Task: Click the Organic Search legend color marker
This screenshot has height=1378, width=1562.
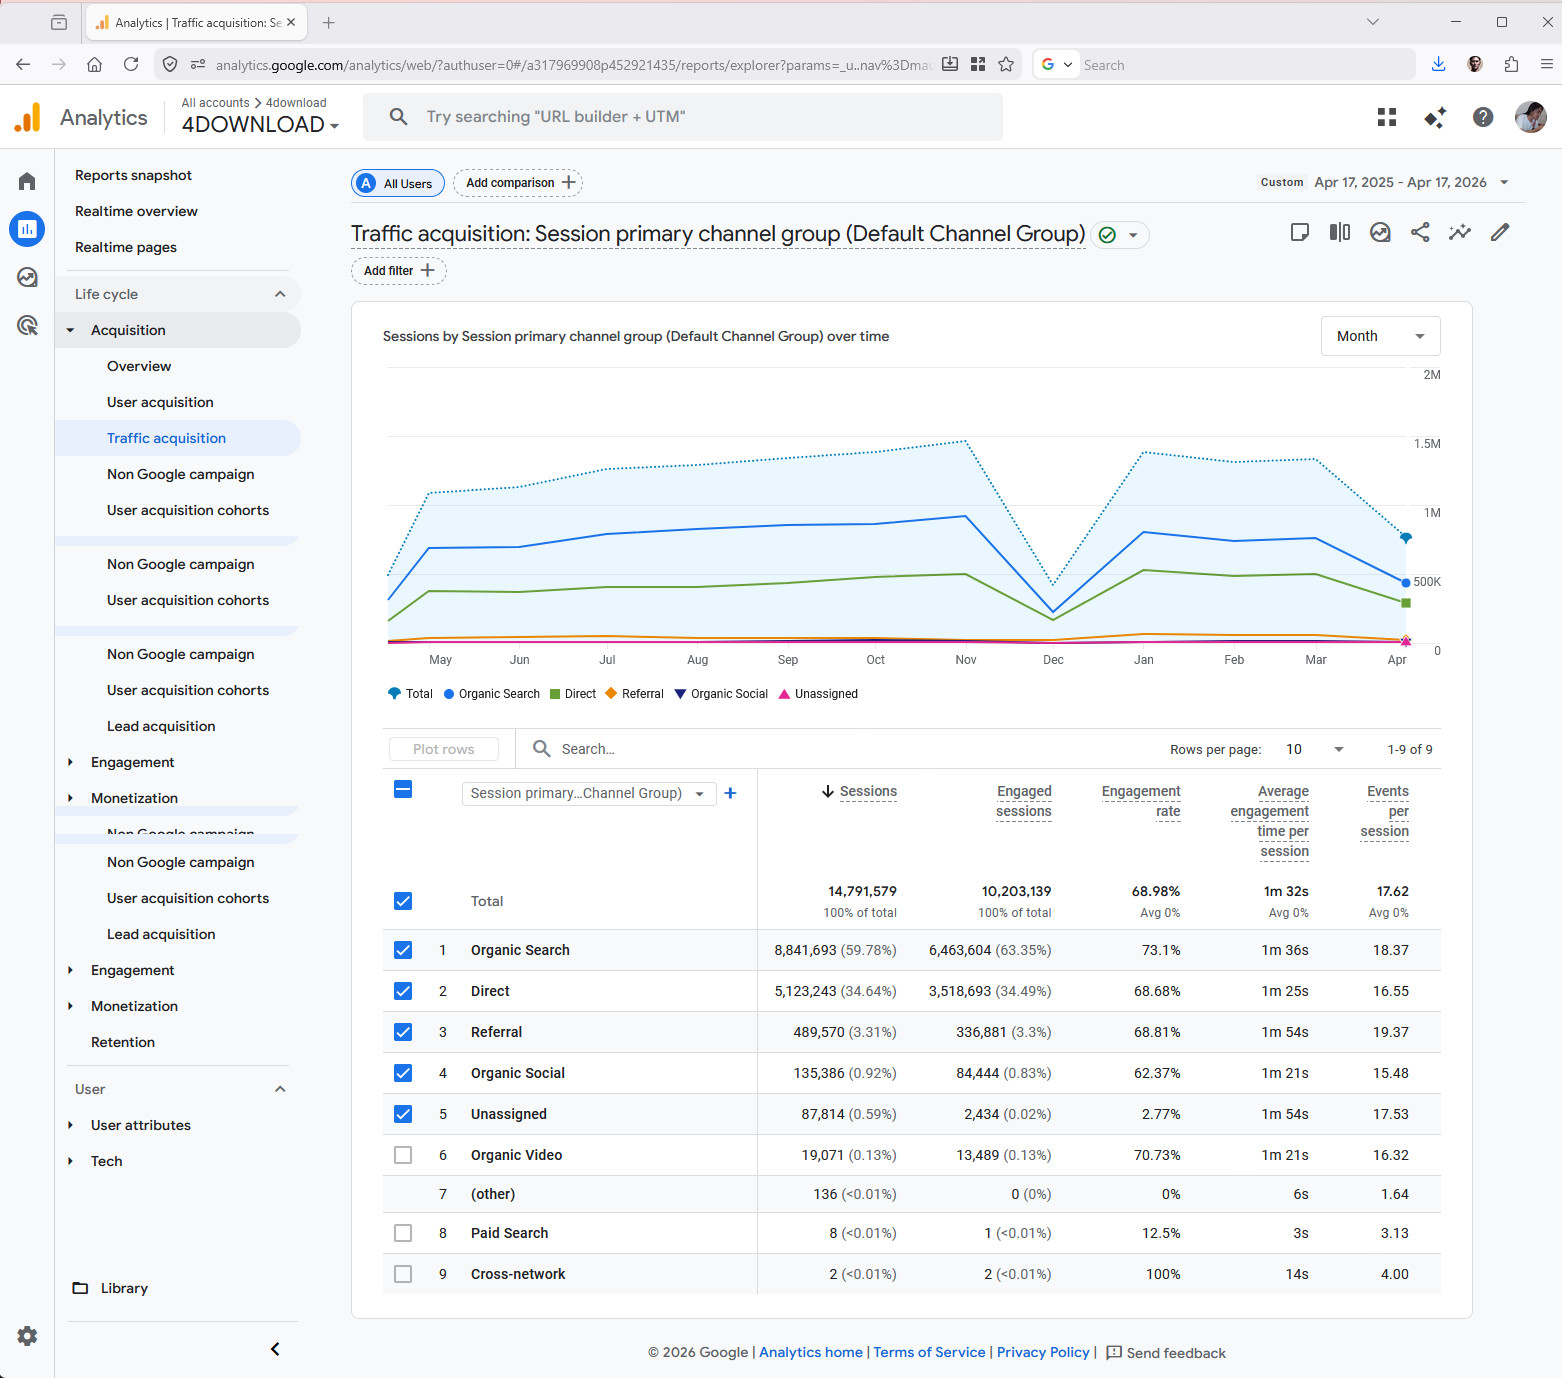Action: (x=449, y=694)
